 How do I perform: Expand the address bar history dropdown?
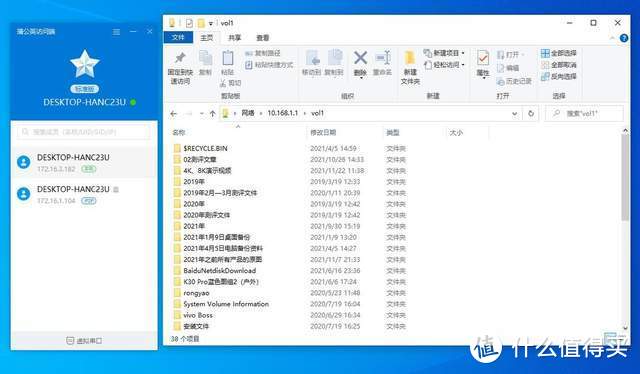pyautogui.click(x=514, y=114)
